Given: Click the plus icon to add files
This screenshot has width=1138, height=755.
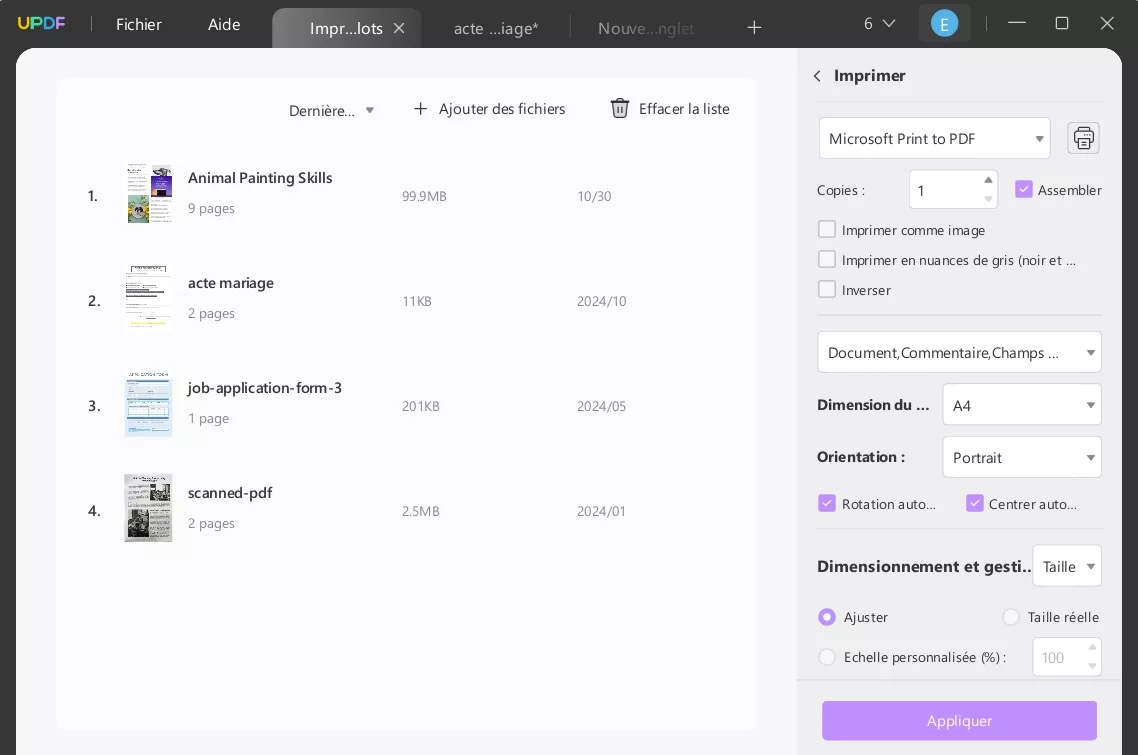Looking at the screenshot, I should coord(421,108).
